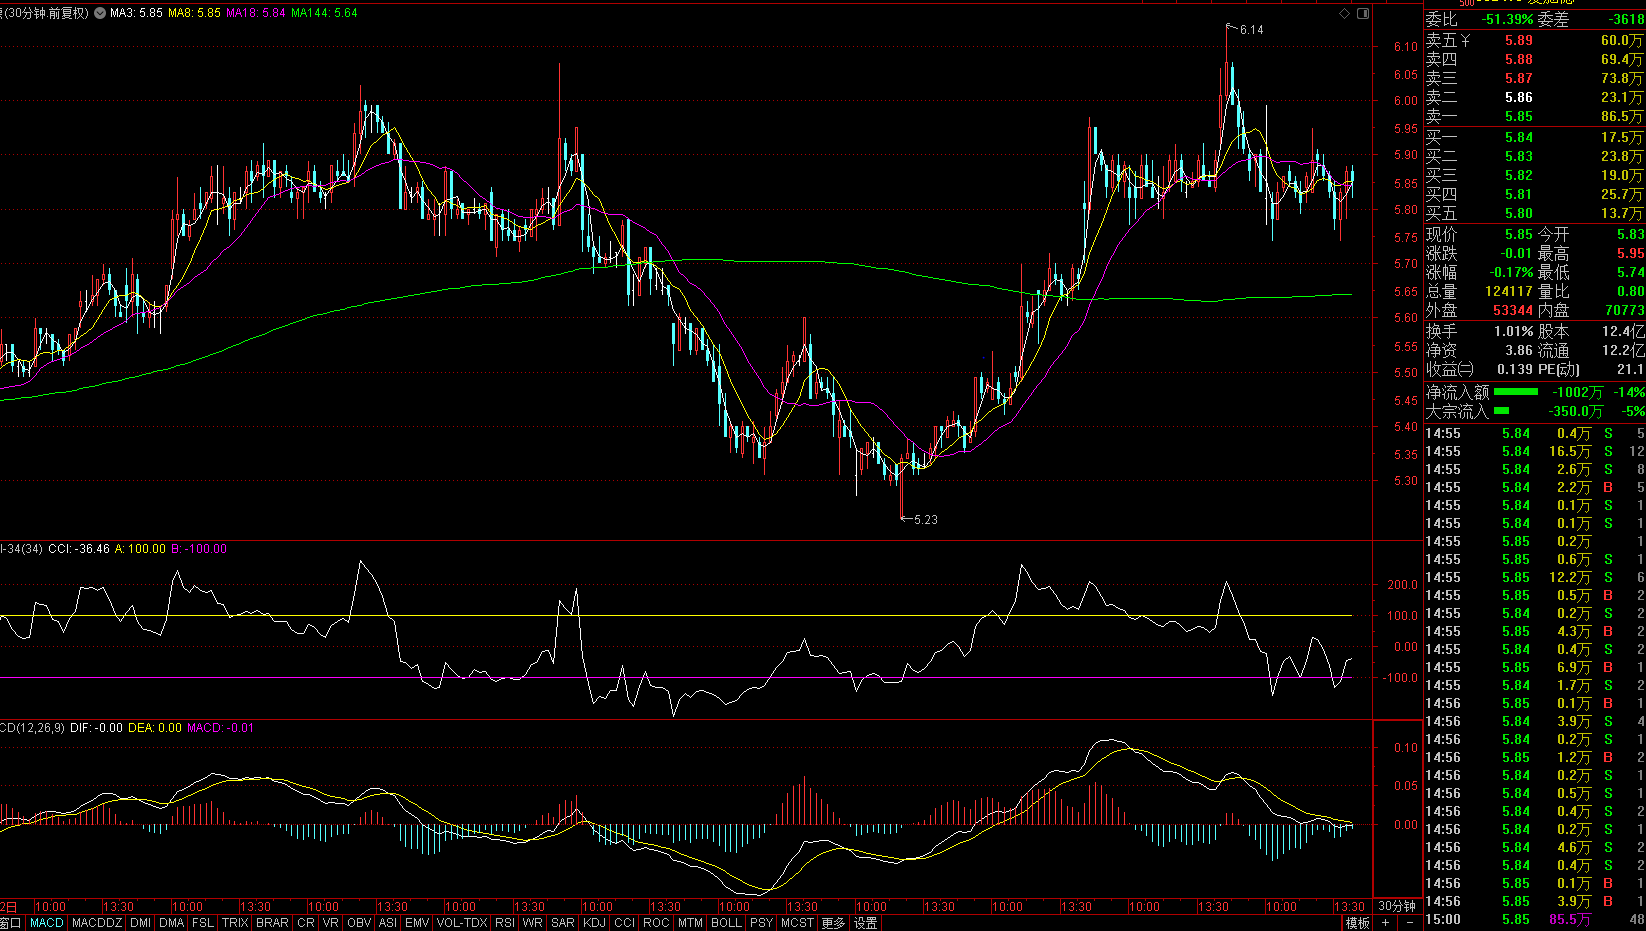
Task: Select the WR indicator tab
Action: coord(533,923)
